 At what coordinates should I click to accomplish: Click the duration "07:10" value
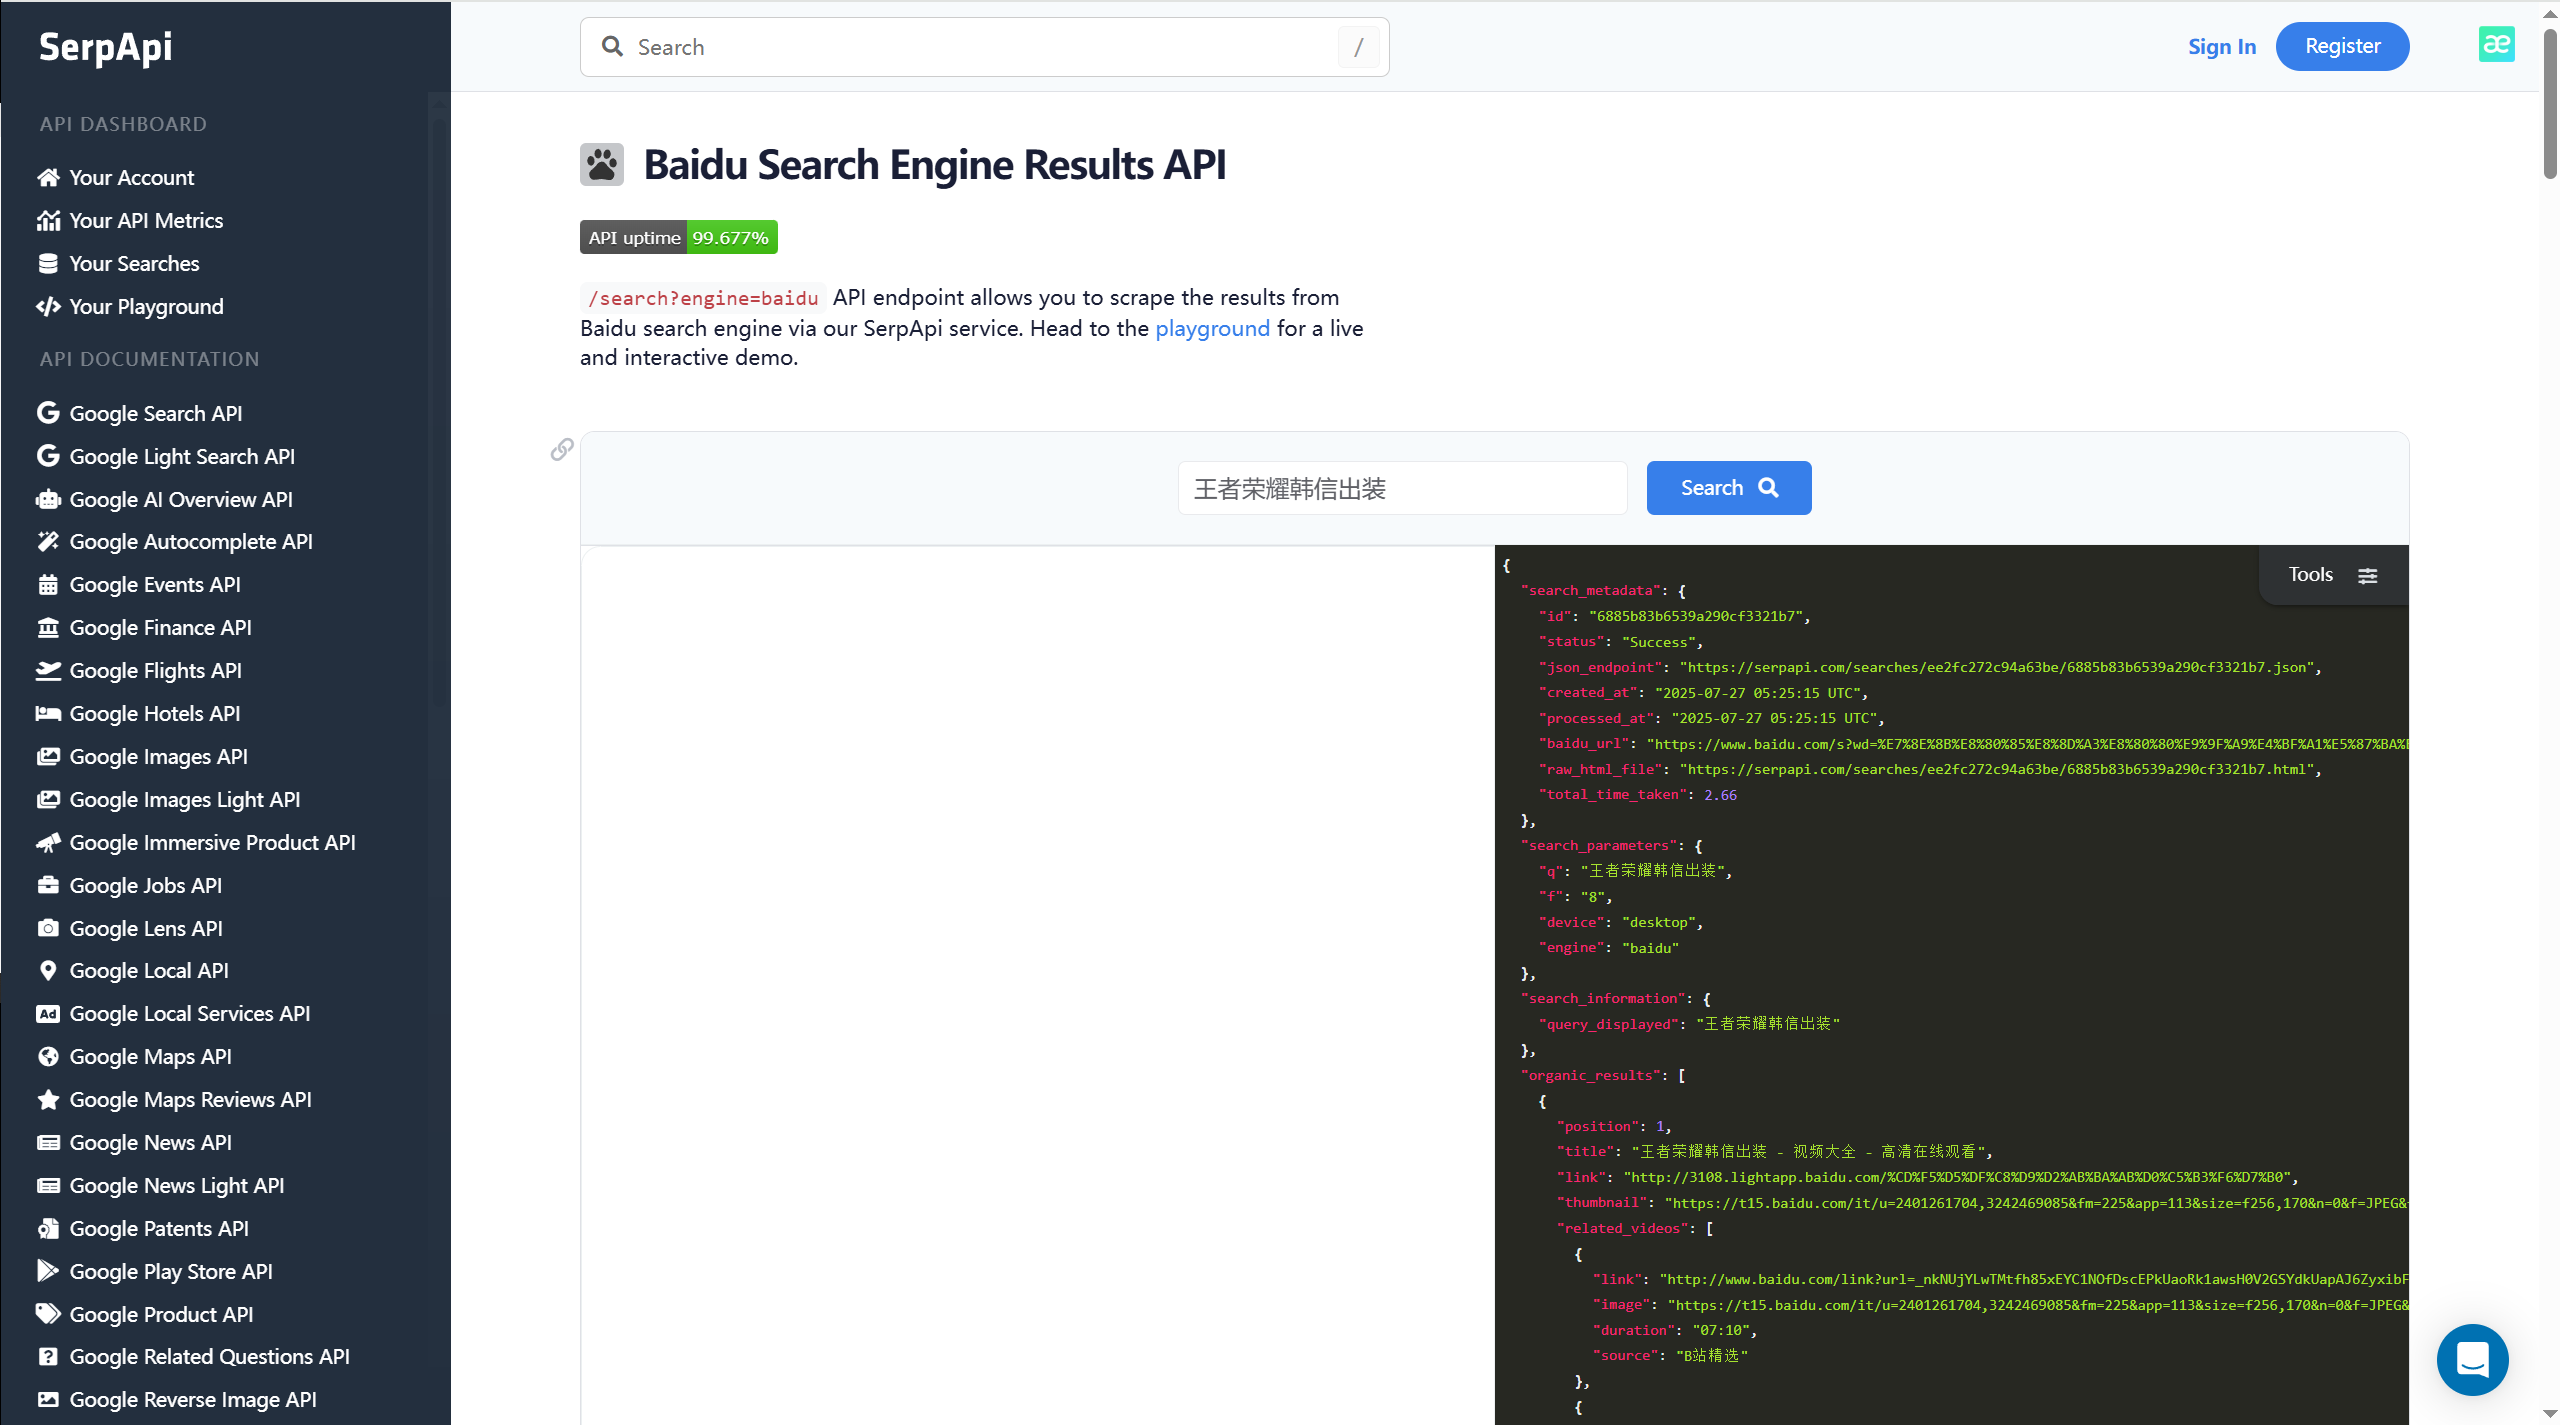click(1720, 1330)
